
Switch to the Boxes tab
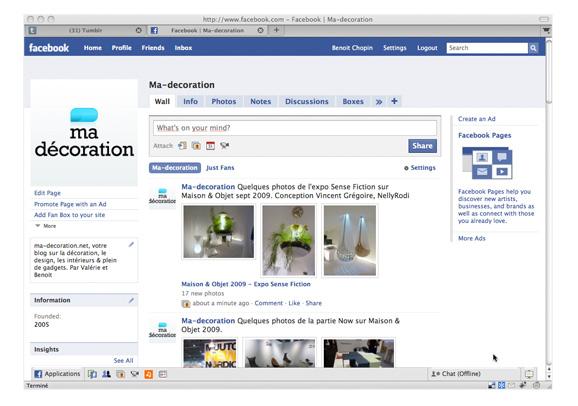point(353,101)
